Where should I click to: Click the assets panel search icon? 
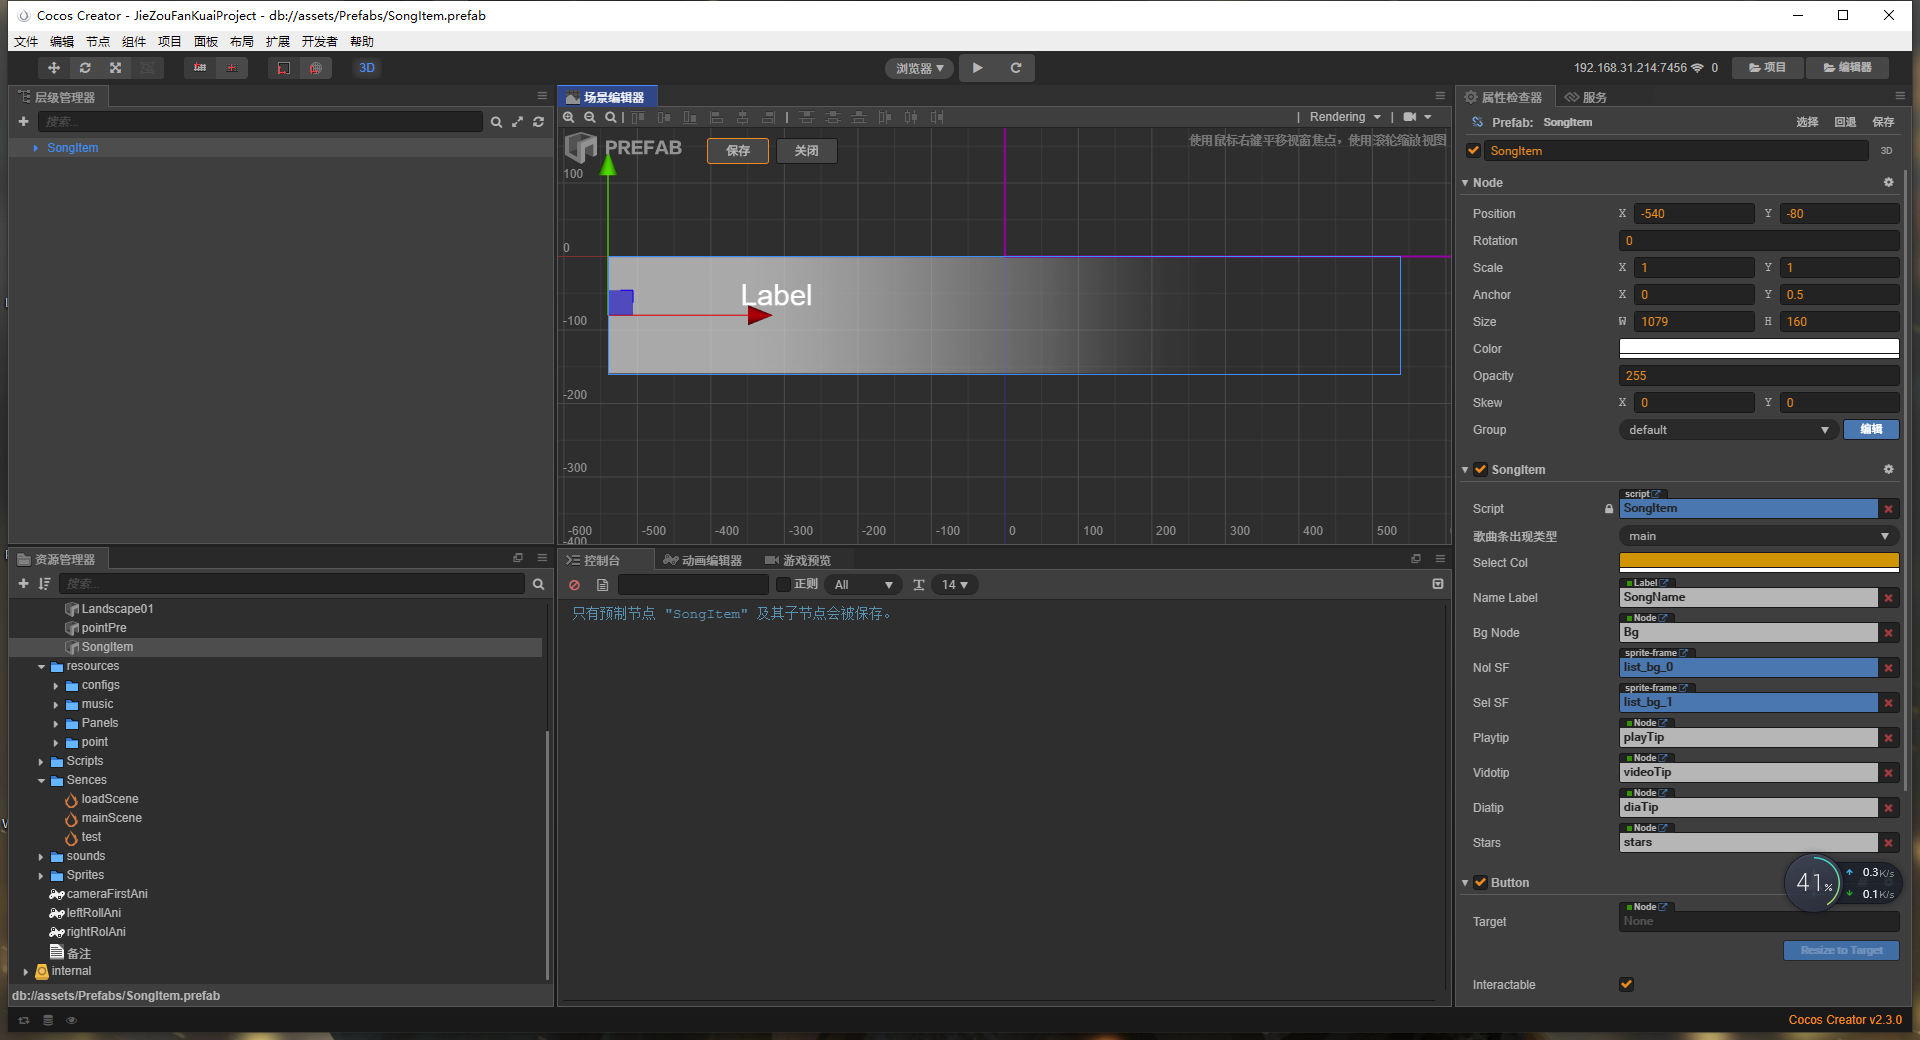pyautogui.click(x=538, y=584)
